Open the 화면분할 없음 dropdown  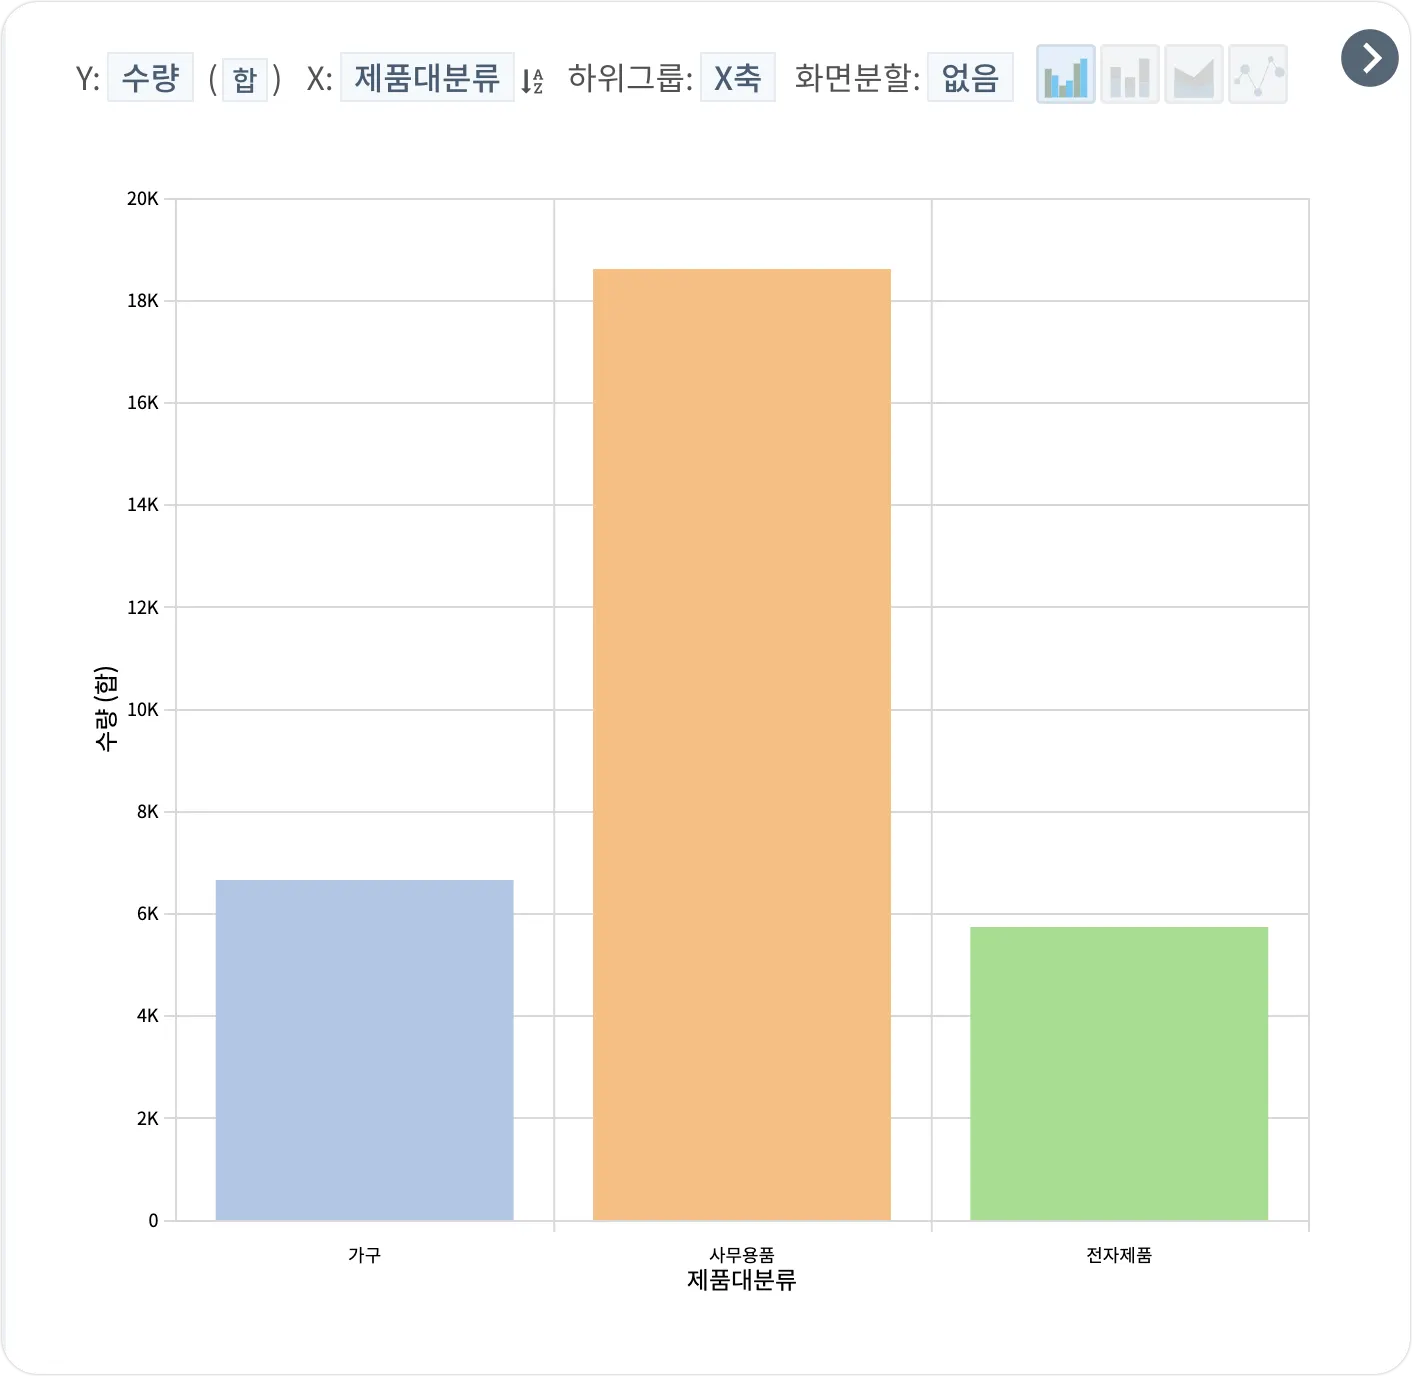970,77
